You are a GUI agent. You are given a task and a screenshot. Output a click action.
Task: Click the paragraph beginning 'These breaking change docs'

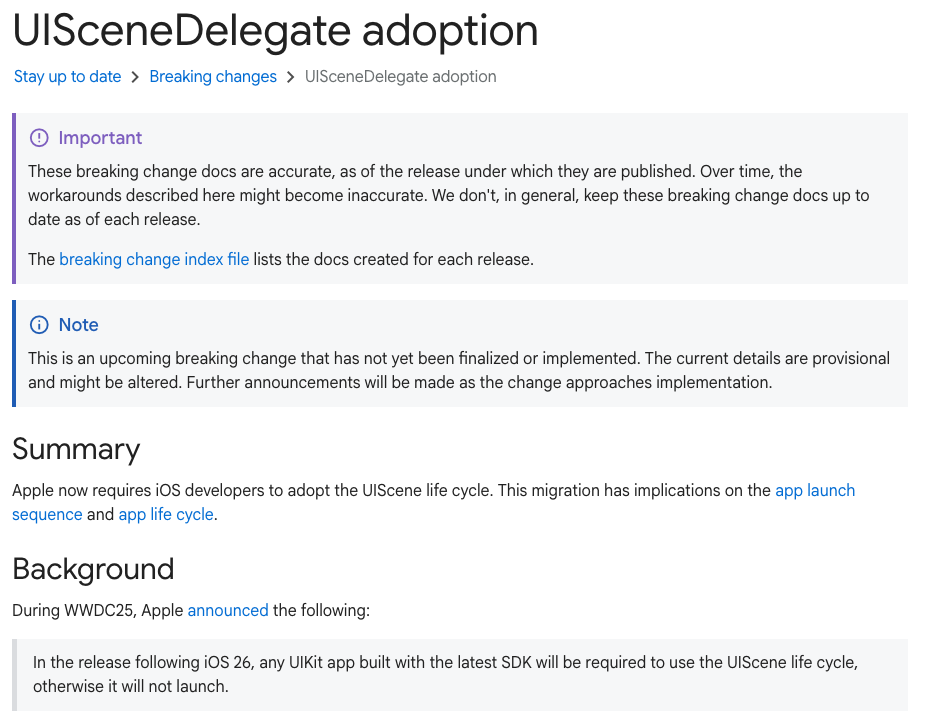[448, 195]
